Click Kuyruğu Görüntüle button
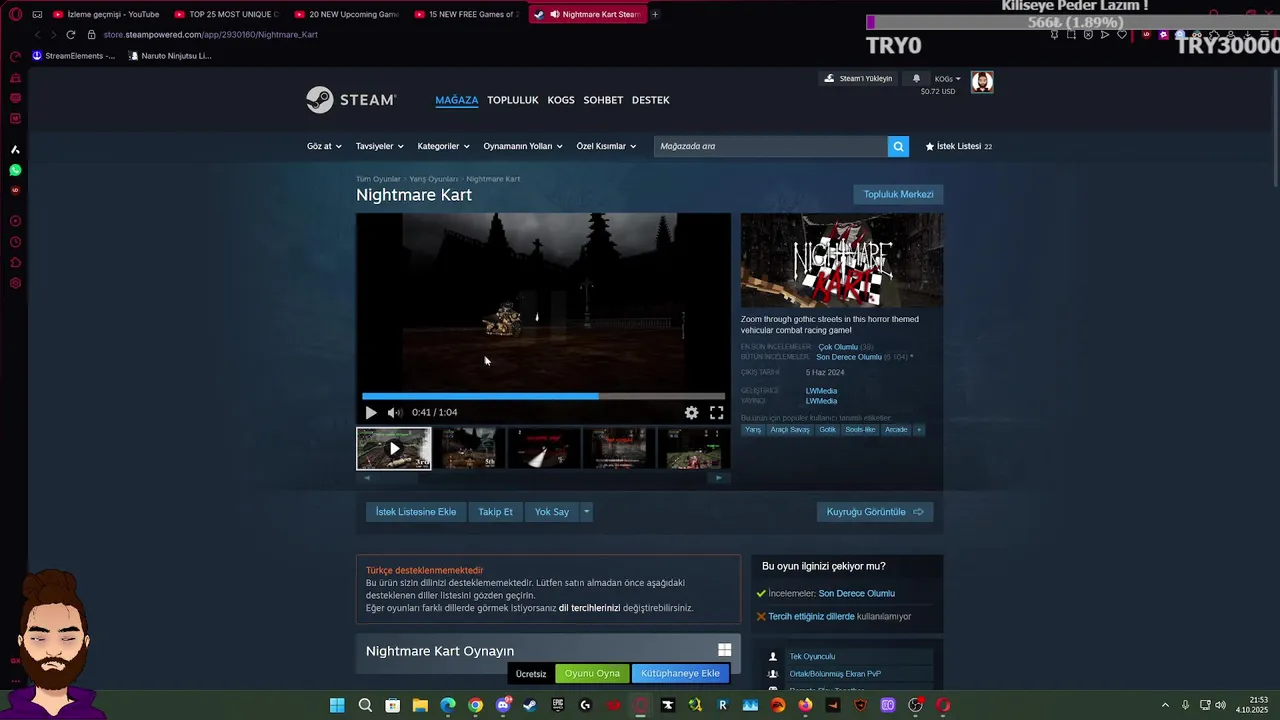 tap(875, 512)
